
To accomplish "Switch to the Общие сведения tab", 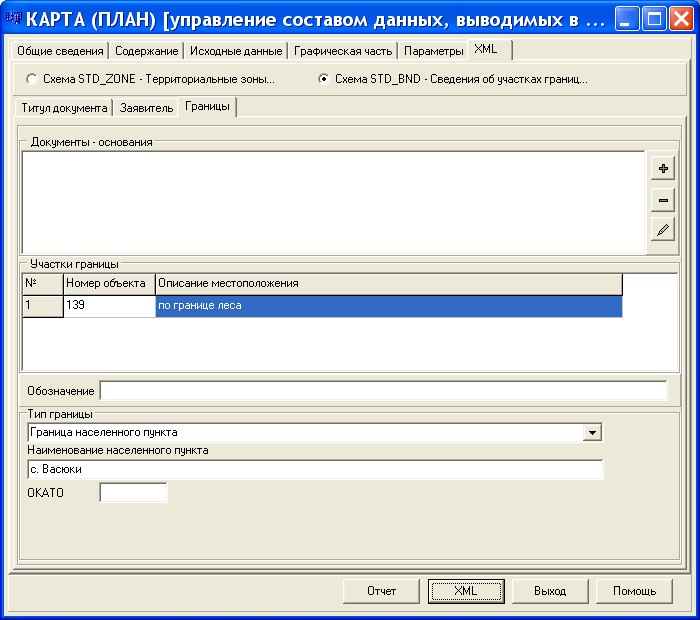I will tap(60, 50).
